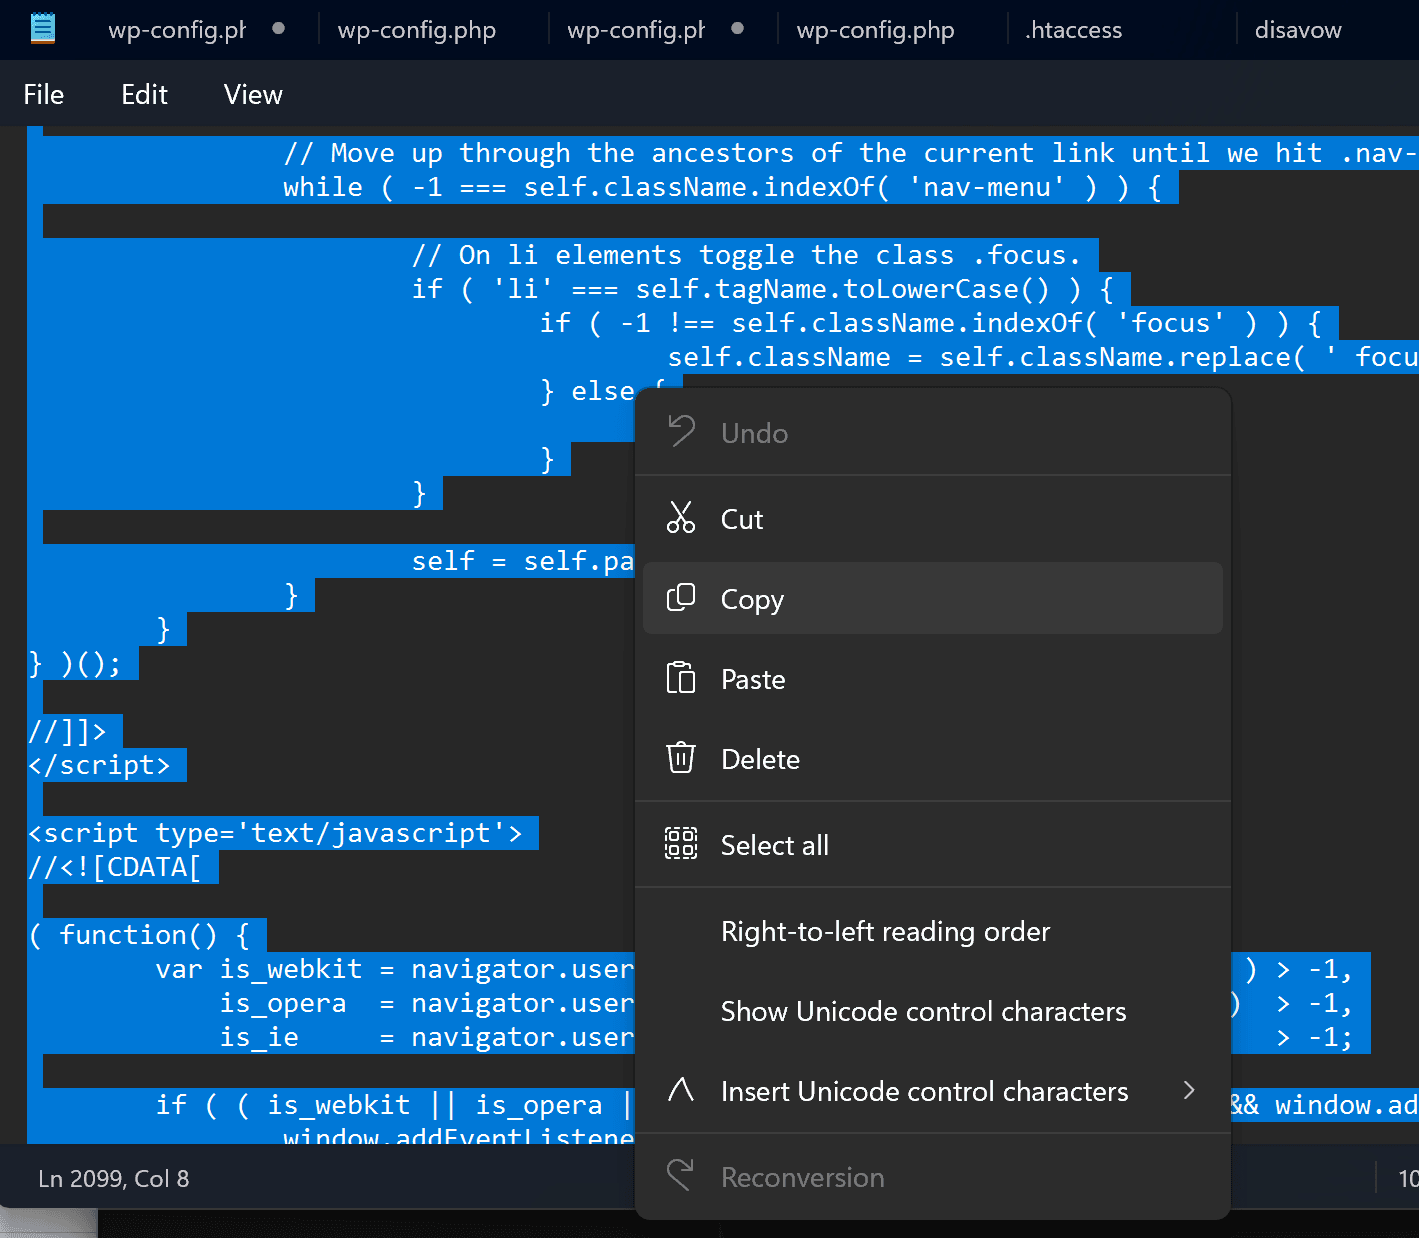
Task: Switch to the .htaccess tab
Action: 1074,29
